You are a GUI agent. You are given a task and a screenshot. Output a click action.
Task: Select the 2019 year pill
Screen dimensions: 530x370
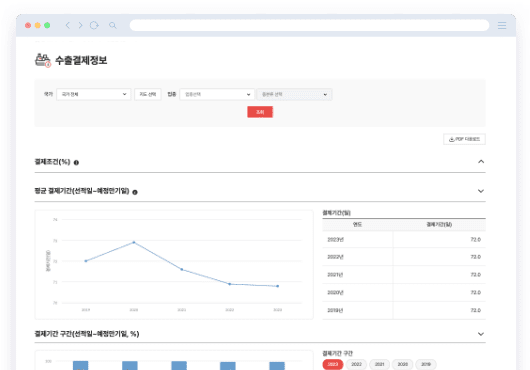426,364
